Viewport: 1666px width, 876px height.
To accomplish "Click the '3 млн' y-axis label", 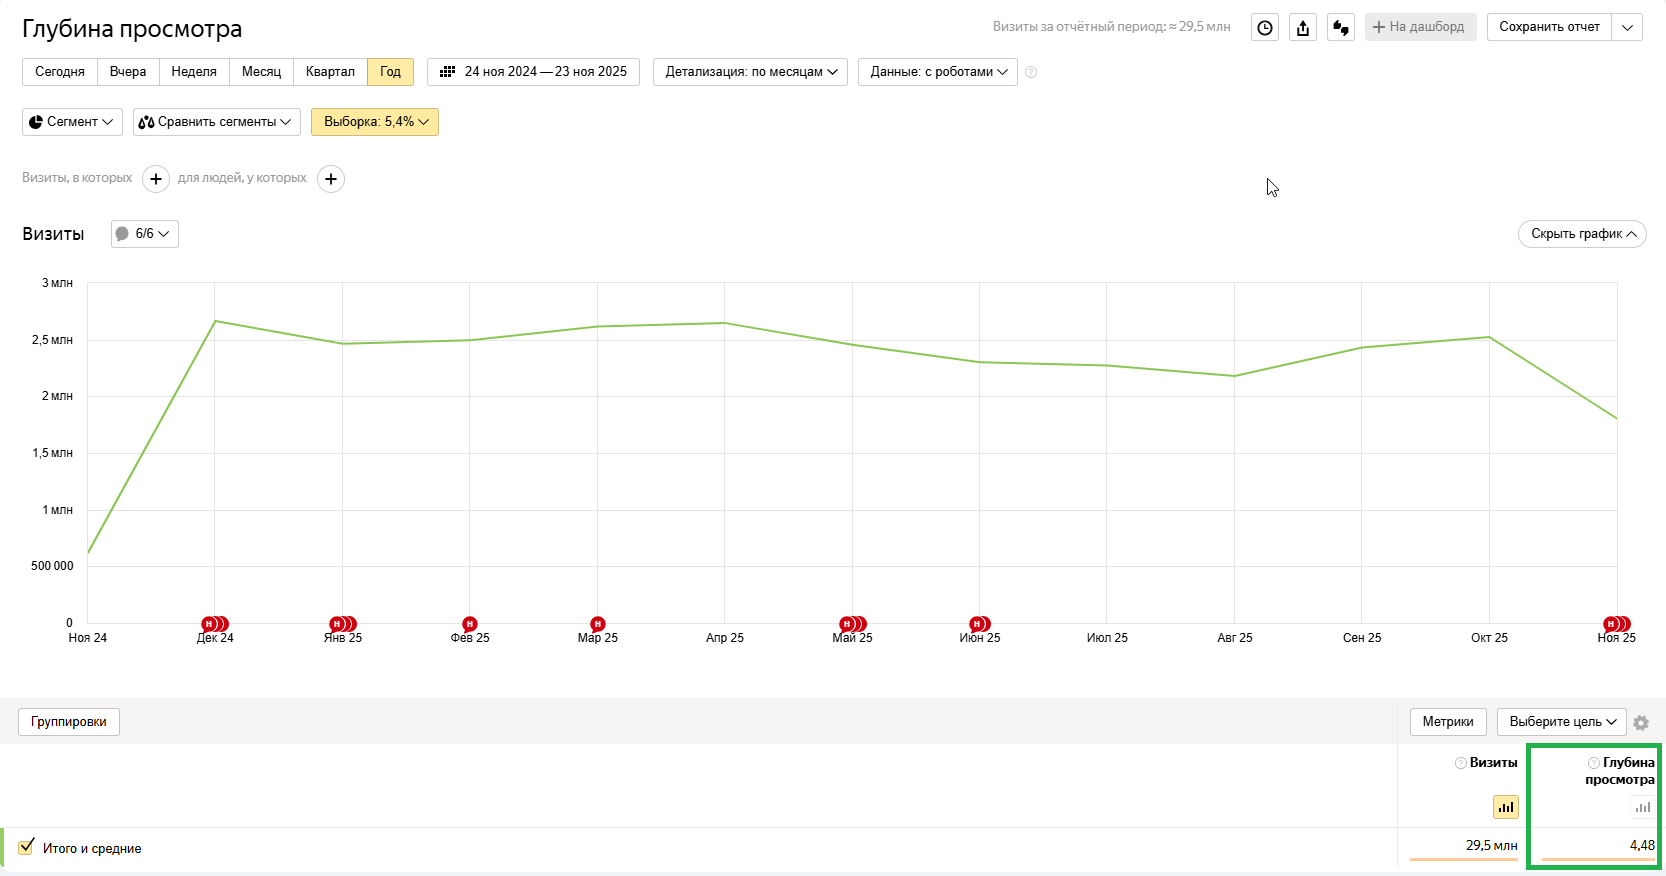I will click(57, 283).
